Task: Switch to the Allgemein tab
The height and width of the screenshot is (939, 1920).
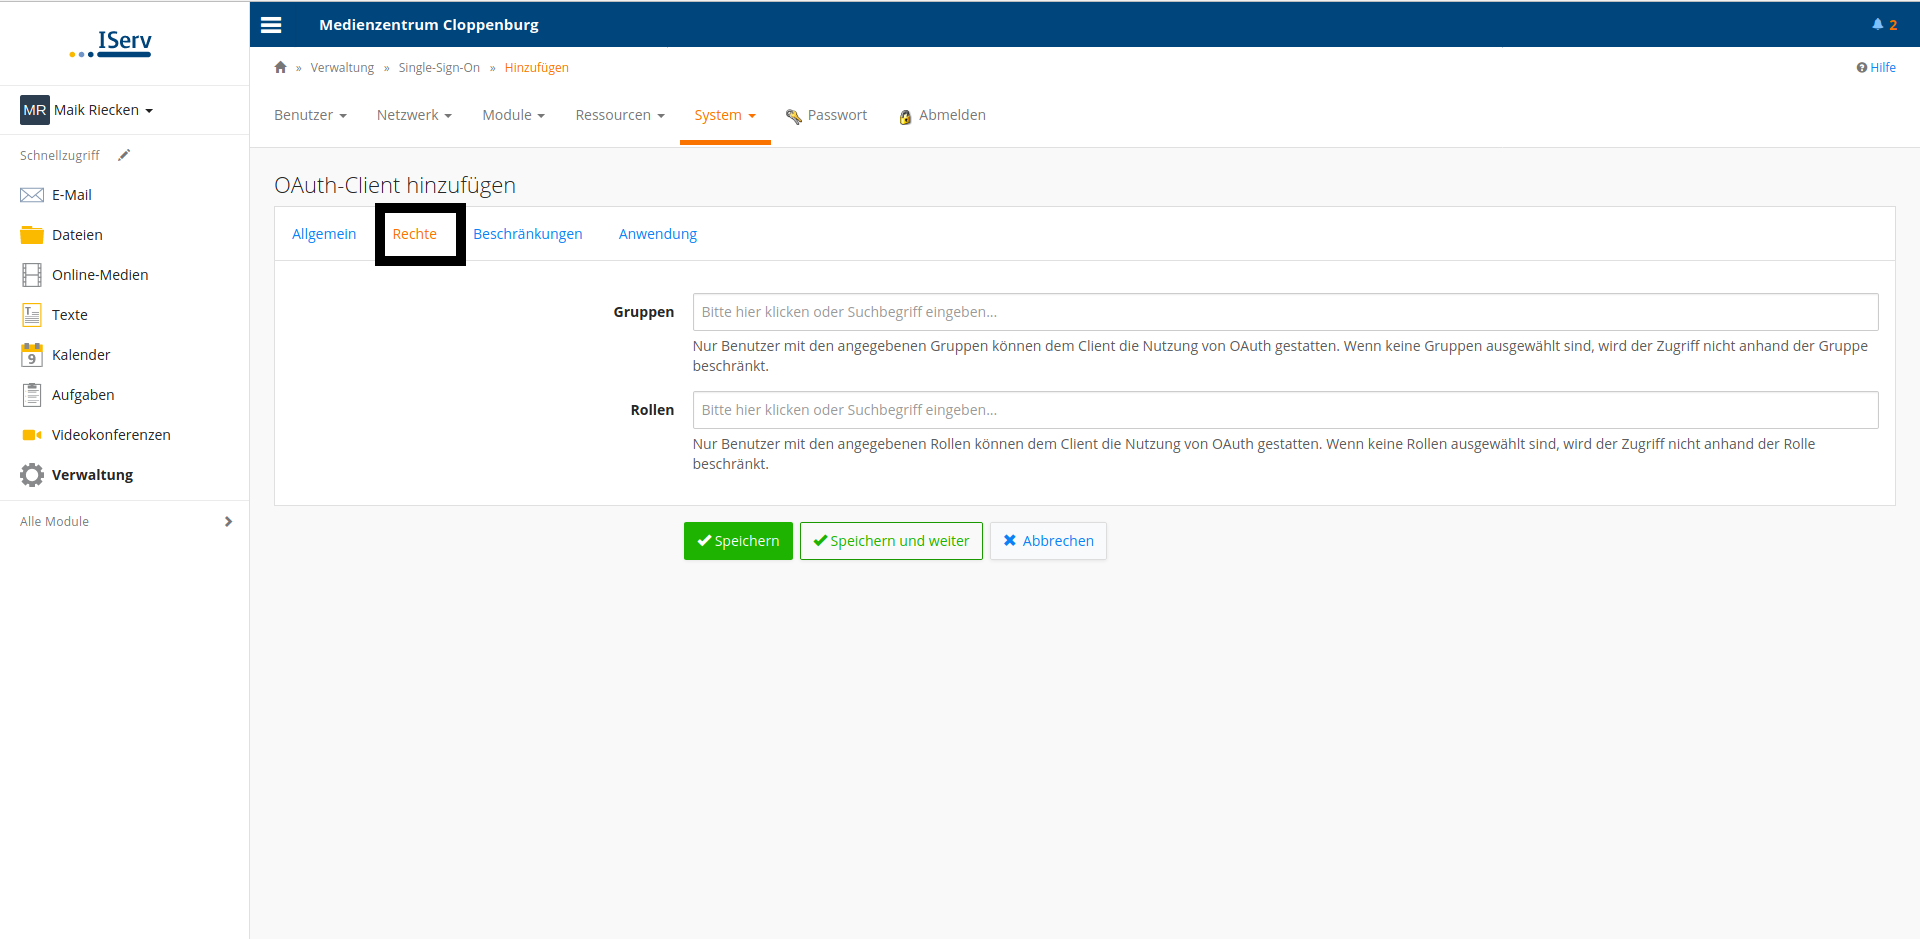Action: point(324,234)
